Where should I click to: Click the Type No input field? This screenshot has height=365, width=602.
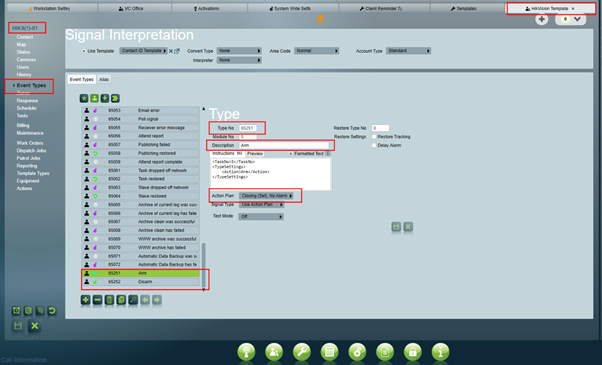pyautogui.click(x=248, y=128)
